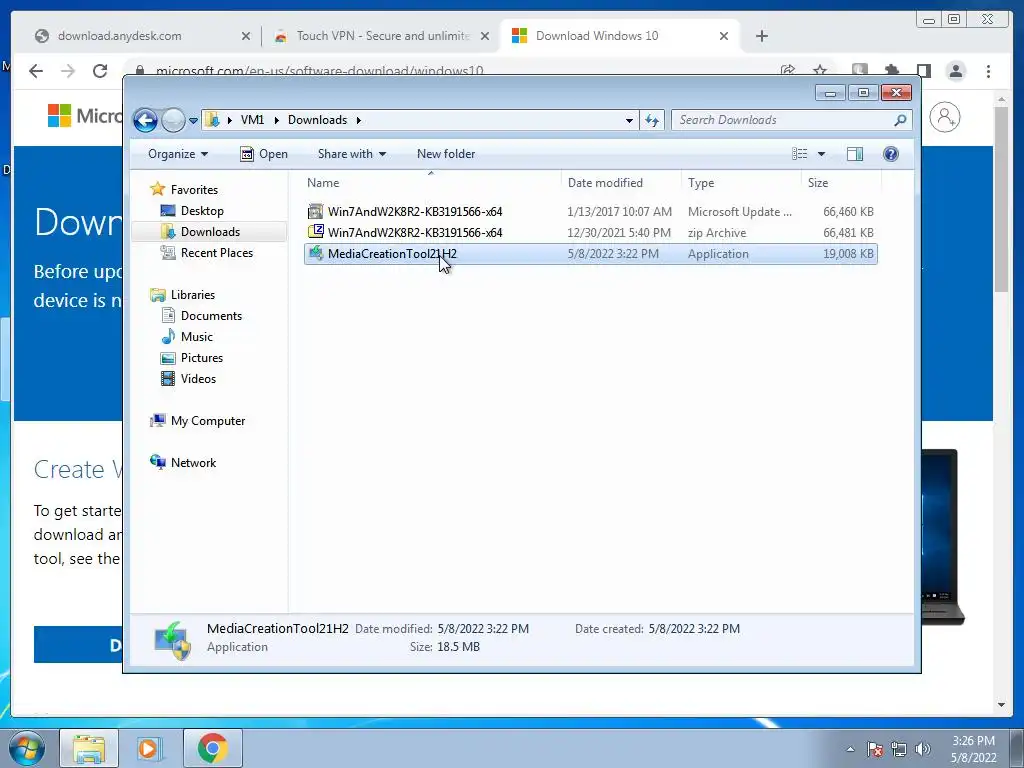Show hidden tray icons arrow
Viewport: 1024px width, 768px height.
point(850,749)
